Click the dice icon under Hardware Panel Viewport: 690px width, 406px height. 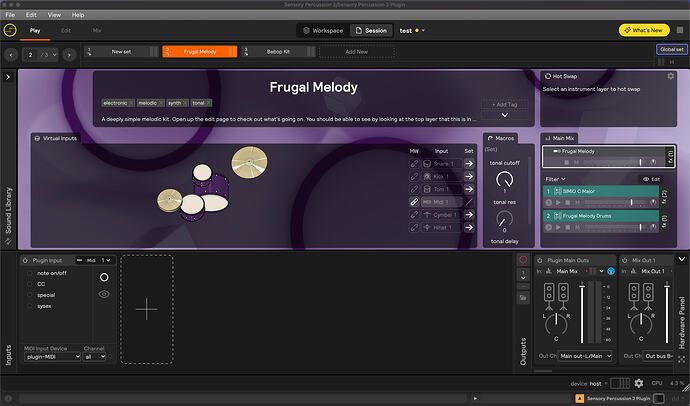[x=682, y=359]
